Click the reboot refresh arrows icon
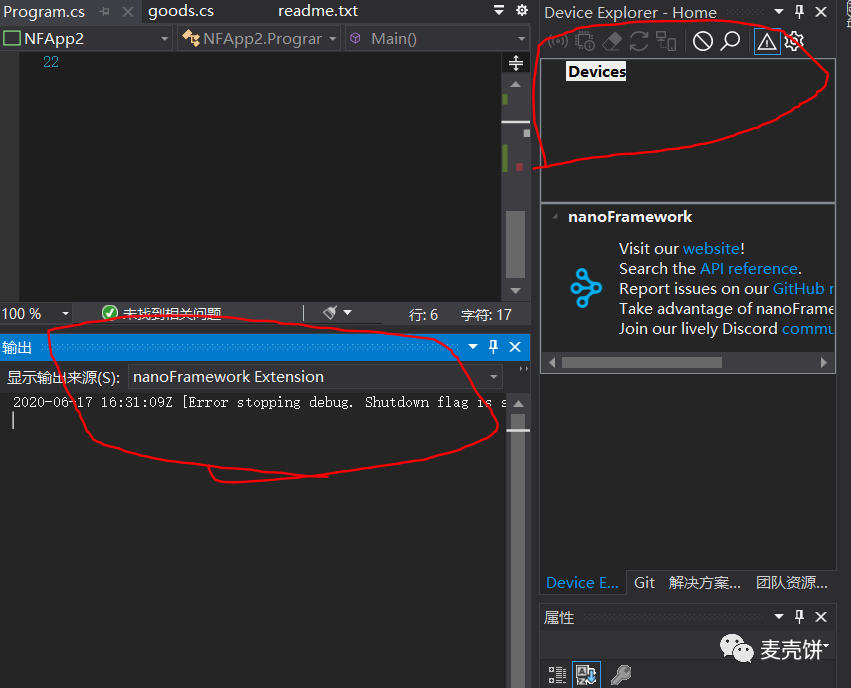 click(x=639, y=41)
